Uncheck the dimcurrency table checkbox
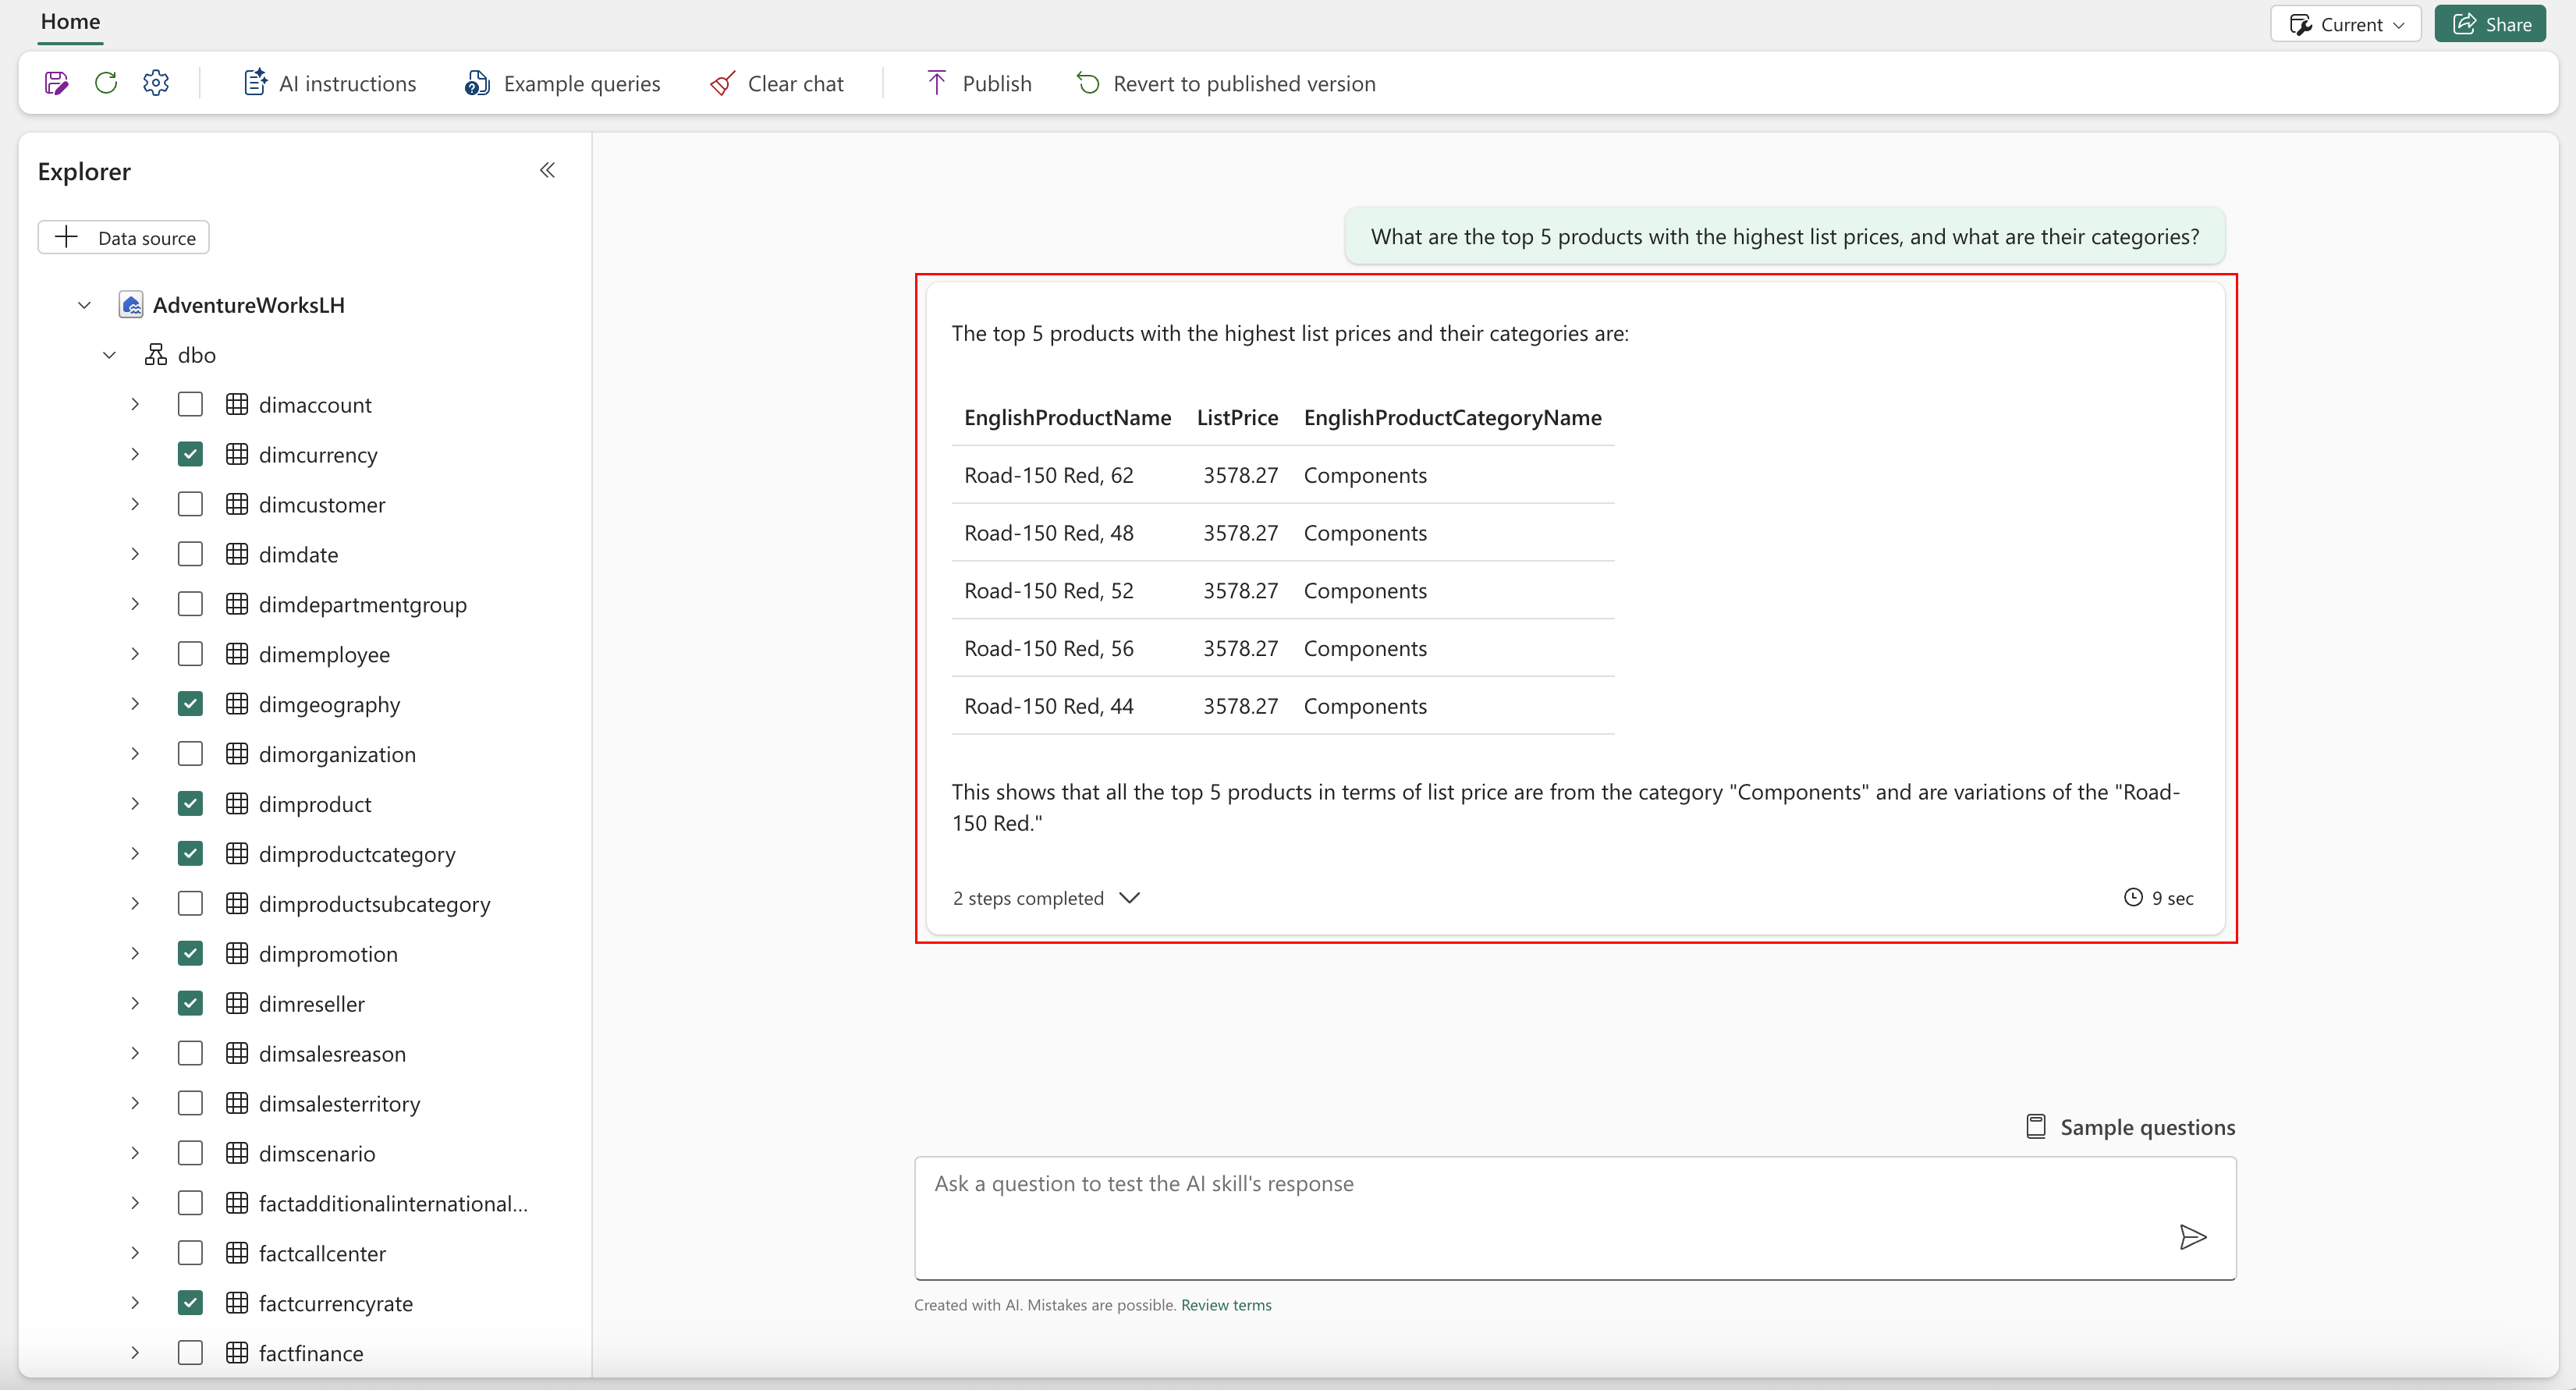Viewport: 2576px width, 1390px height. (190, 454)
